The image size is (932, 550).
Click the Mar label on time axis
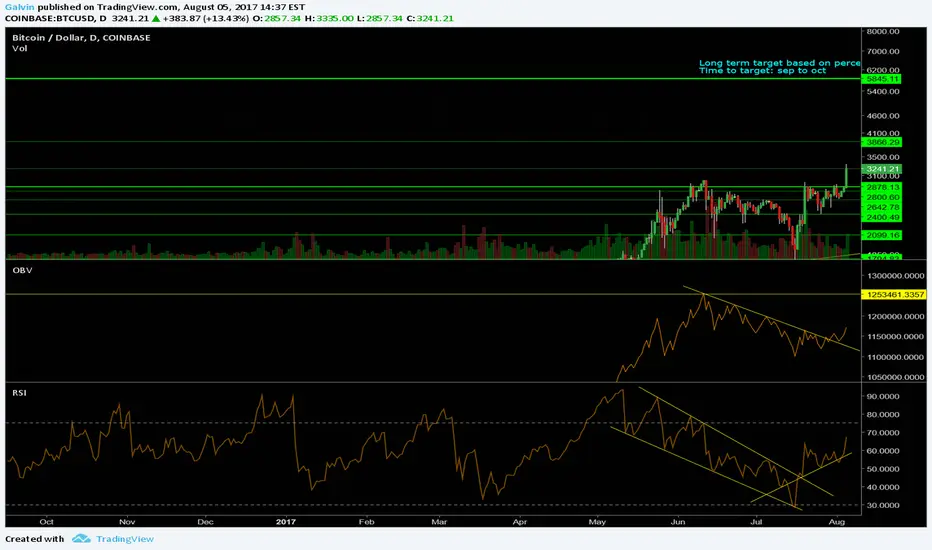point(439,522)
